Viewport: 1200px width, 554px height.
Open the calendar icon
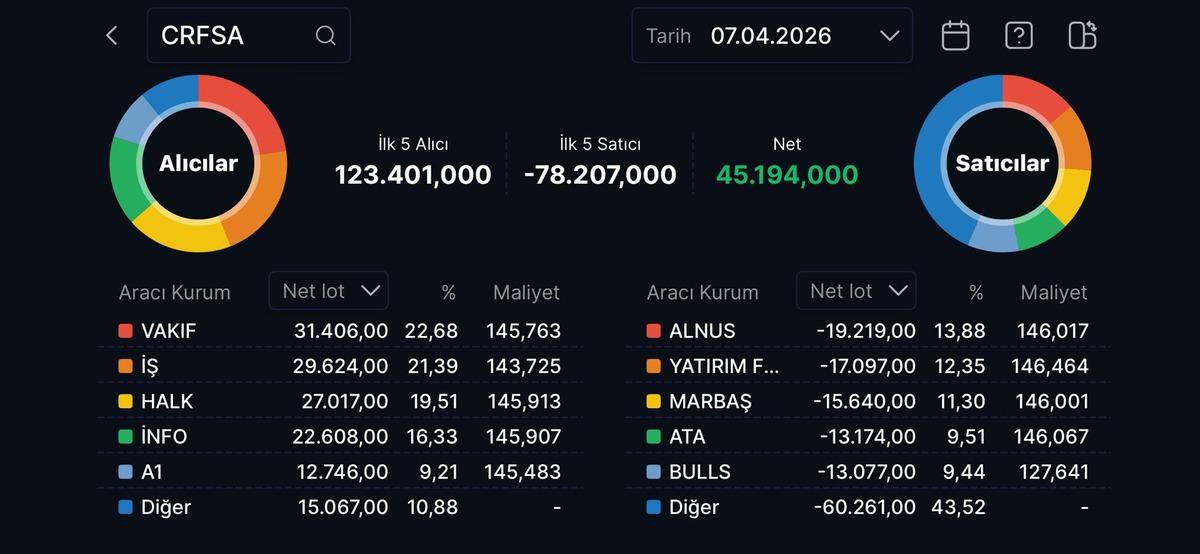[x=955, y=36]
